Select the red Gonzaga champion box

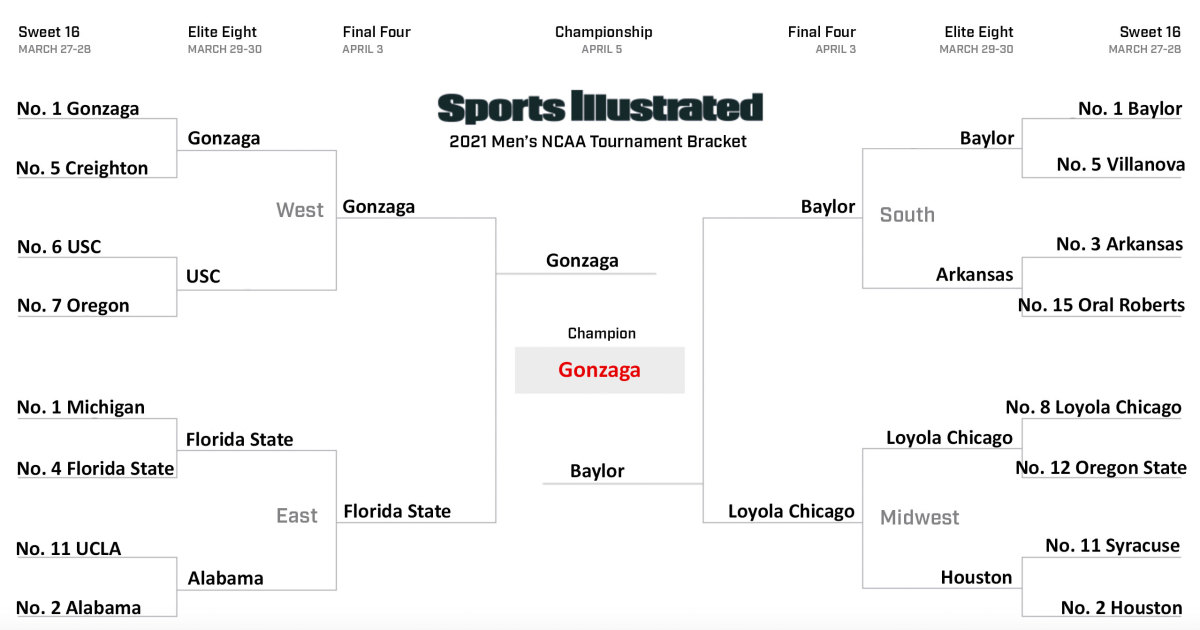click(x=599, y=370)
